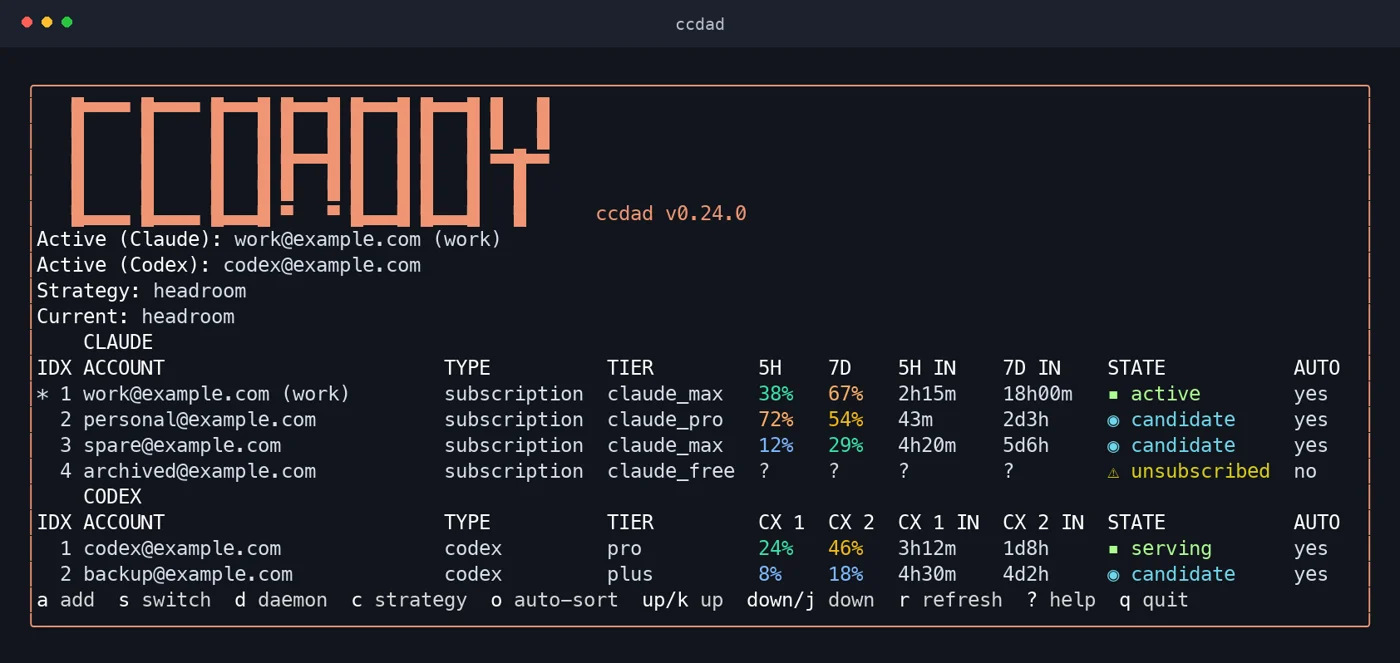Click the 46% CX 2 value
The height and width of the screenshot is (663, 1400).
pos(846,549)
